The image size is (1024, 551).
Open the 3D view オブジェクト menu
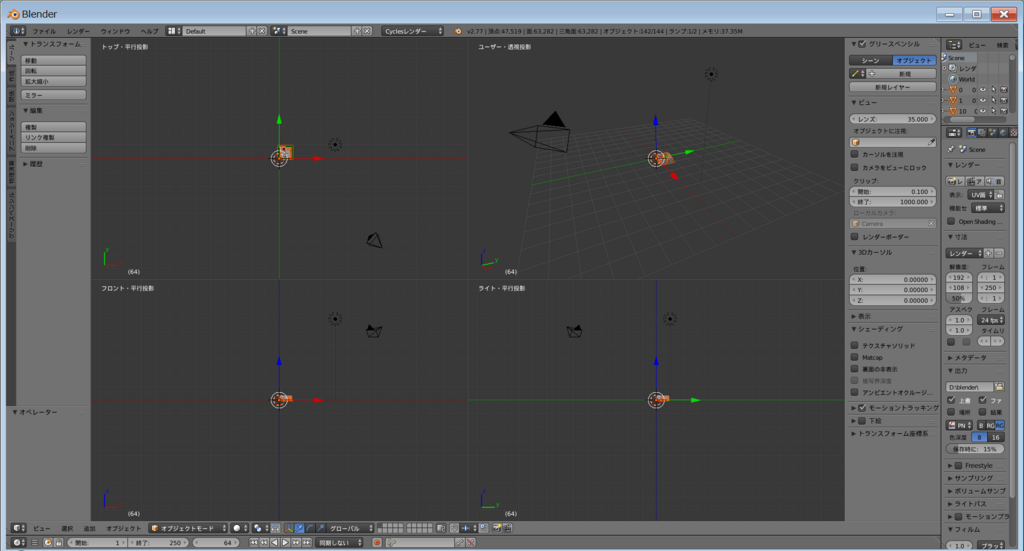coord(123,528)
